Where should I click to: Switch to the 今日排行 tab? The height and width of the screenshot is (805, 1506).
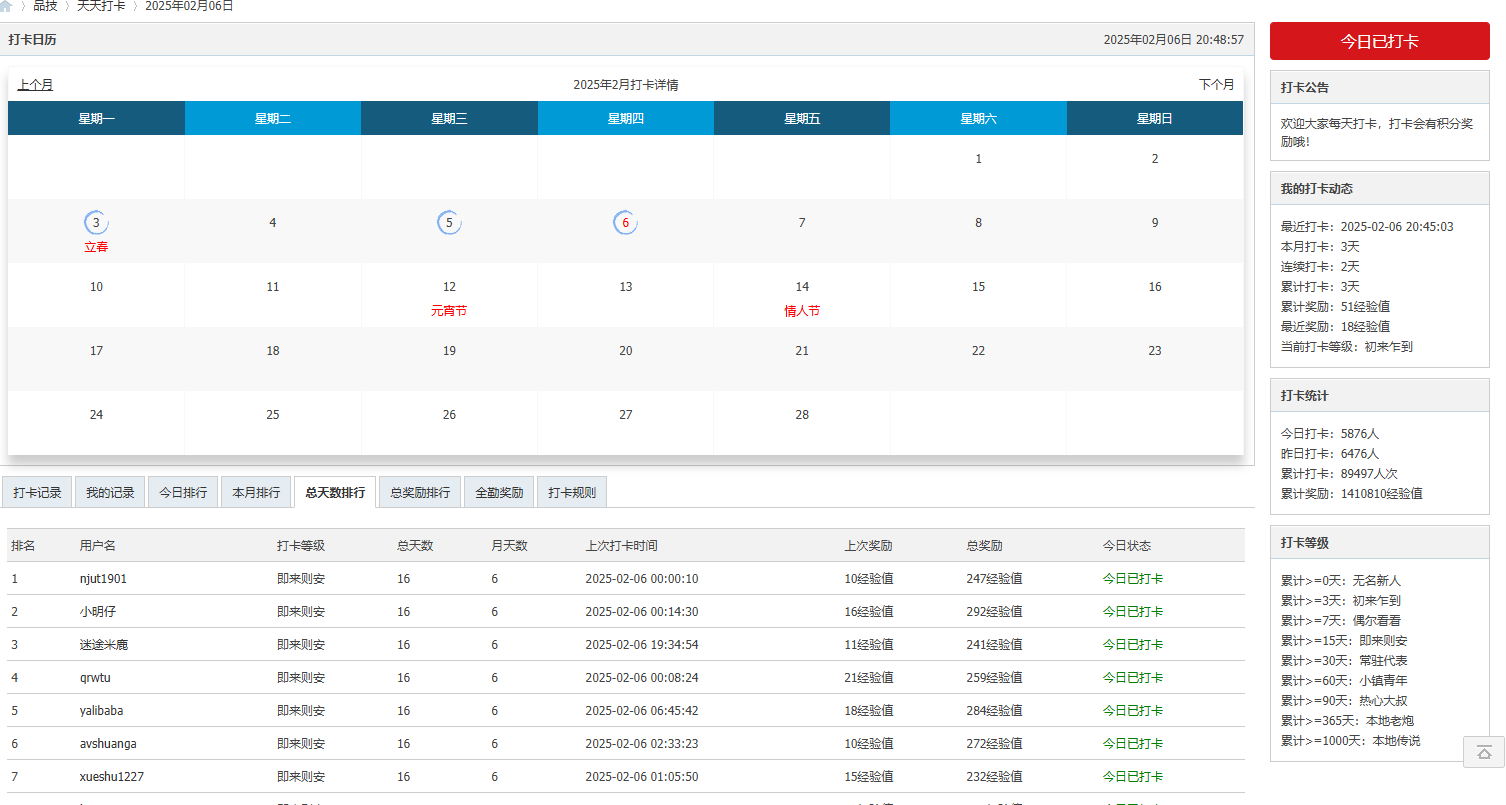click(183, 492)
